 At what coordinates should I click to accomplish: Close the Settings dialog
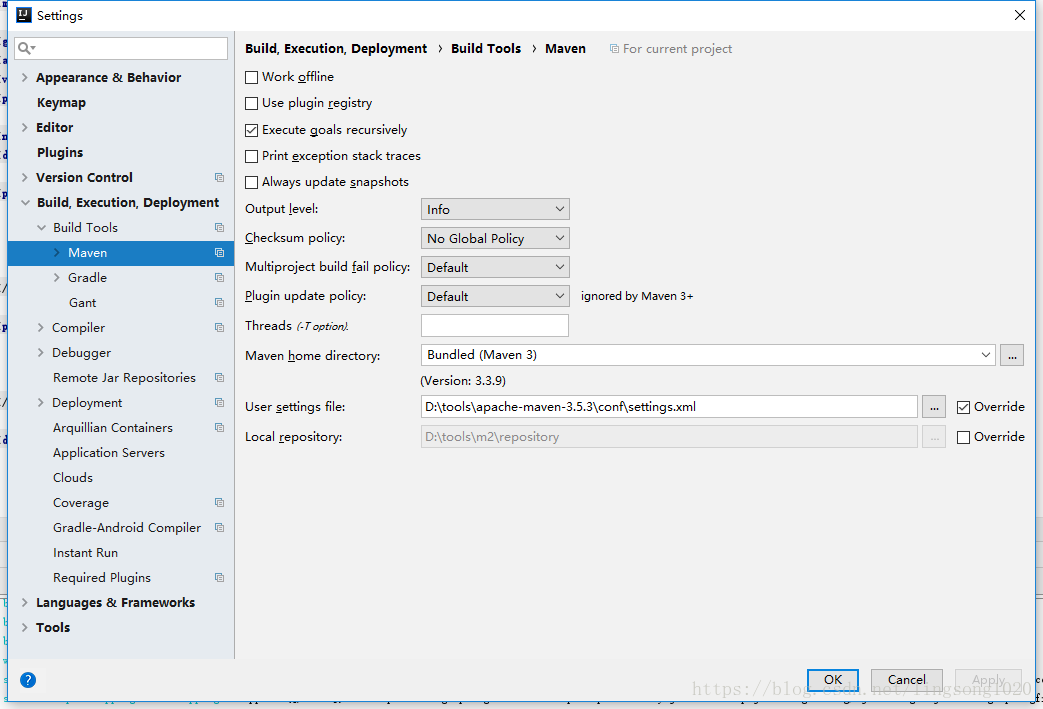[1020, 15]
